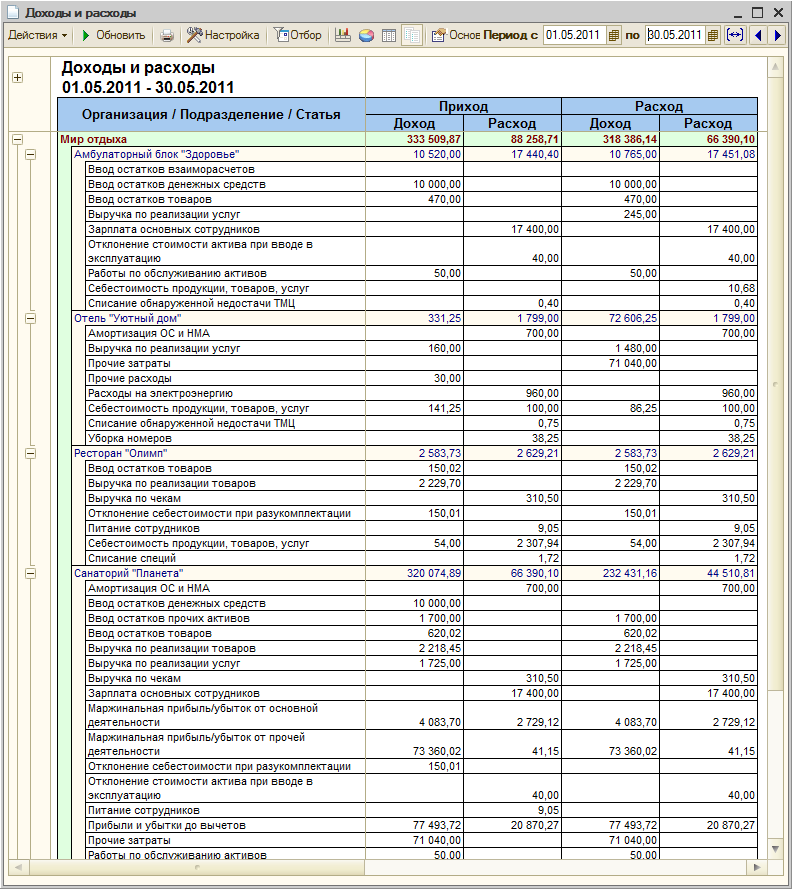
Task: Select the Мир отдыха row label
Action: tap(94, 139)
